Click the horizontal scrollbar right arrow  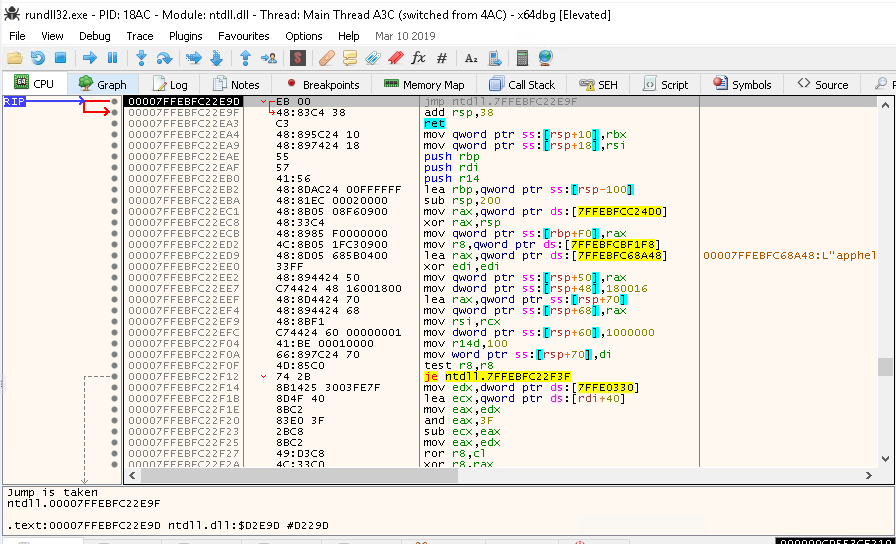[x=869, y=475]
